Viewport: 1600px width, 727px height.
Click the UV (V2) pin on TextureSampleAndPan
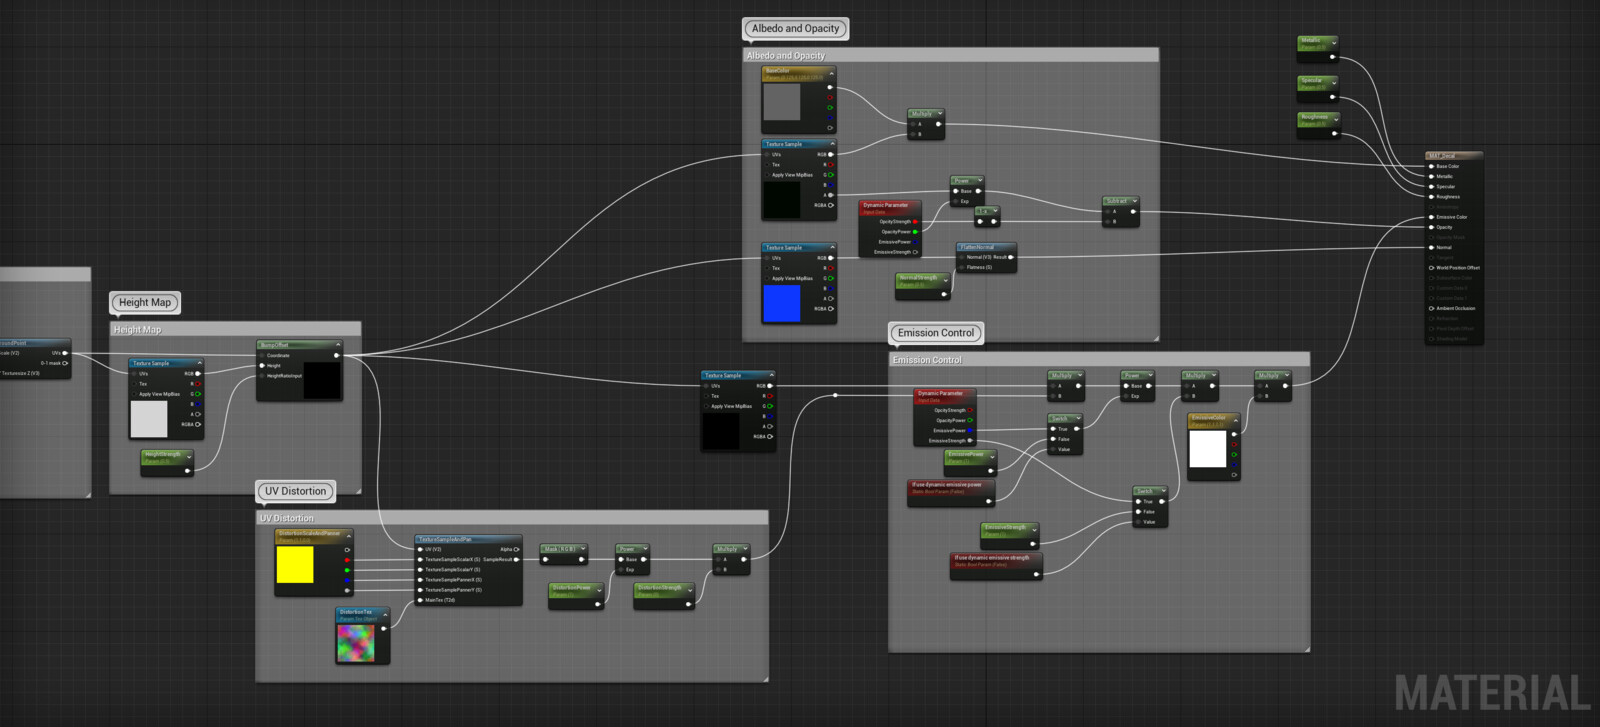(421, 549)
